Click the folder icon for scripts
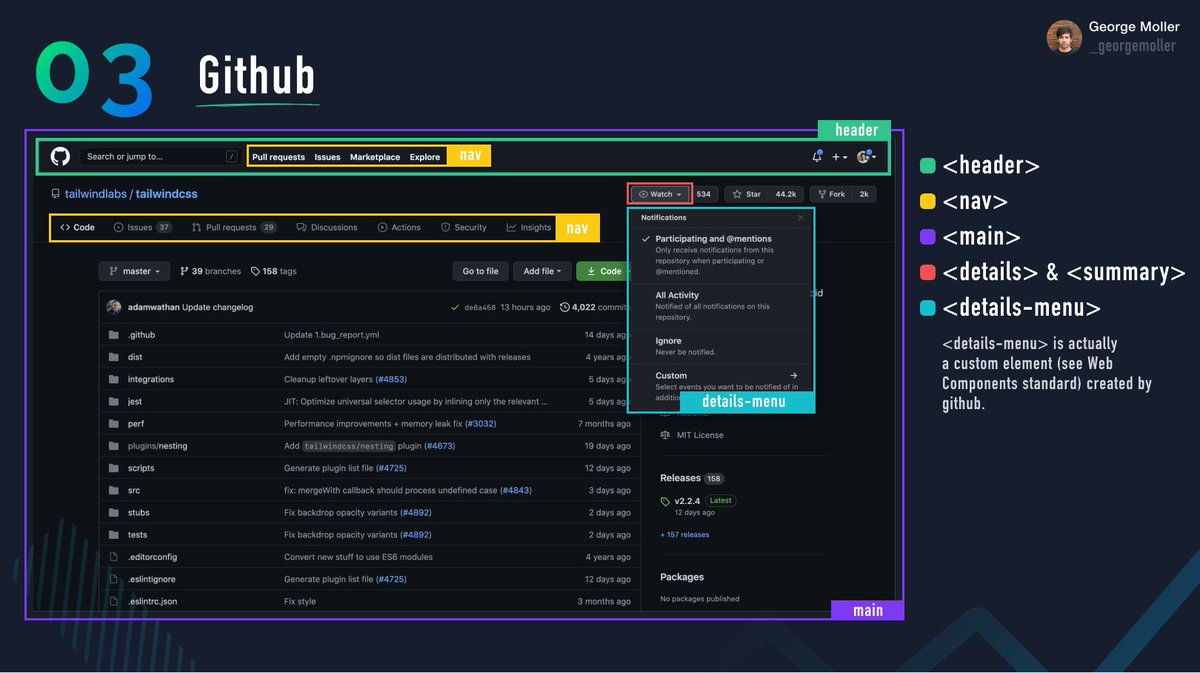1200x673 pixels. (x=113, y=468)
